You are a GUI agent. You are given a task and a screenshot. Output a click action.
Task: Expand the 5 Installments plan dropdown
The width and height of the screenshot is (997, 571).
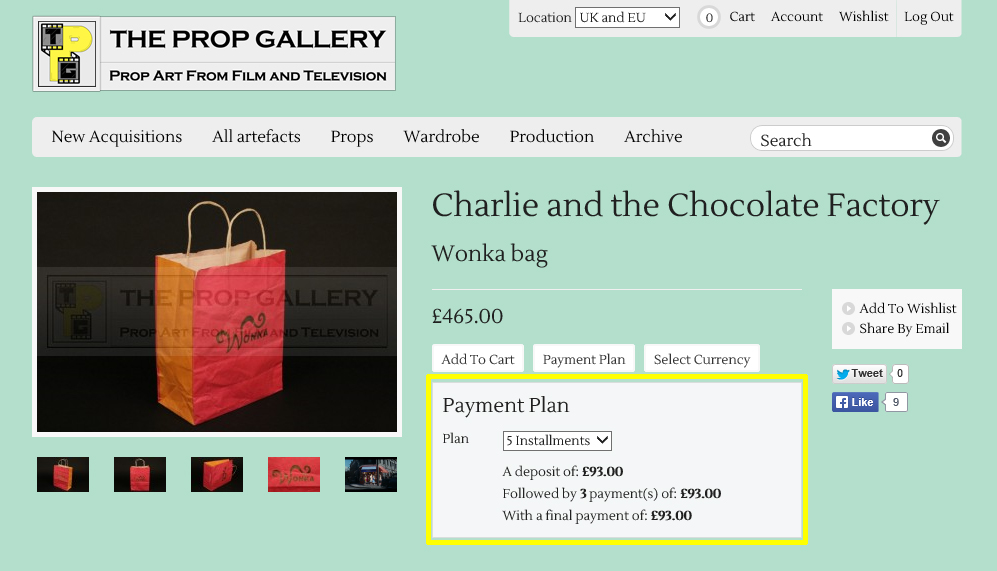pos(557,441)
